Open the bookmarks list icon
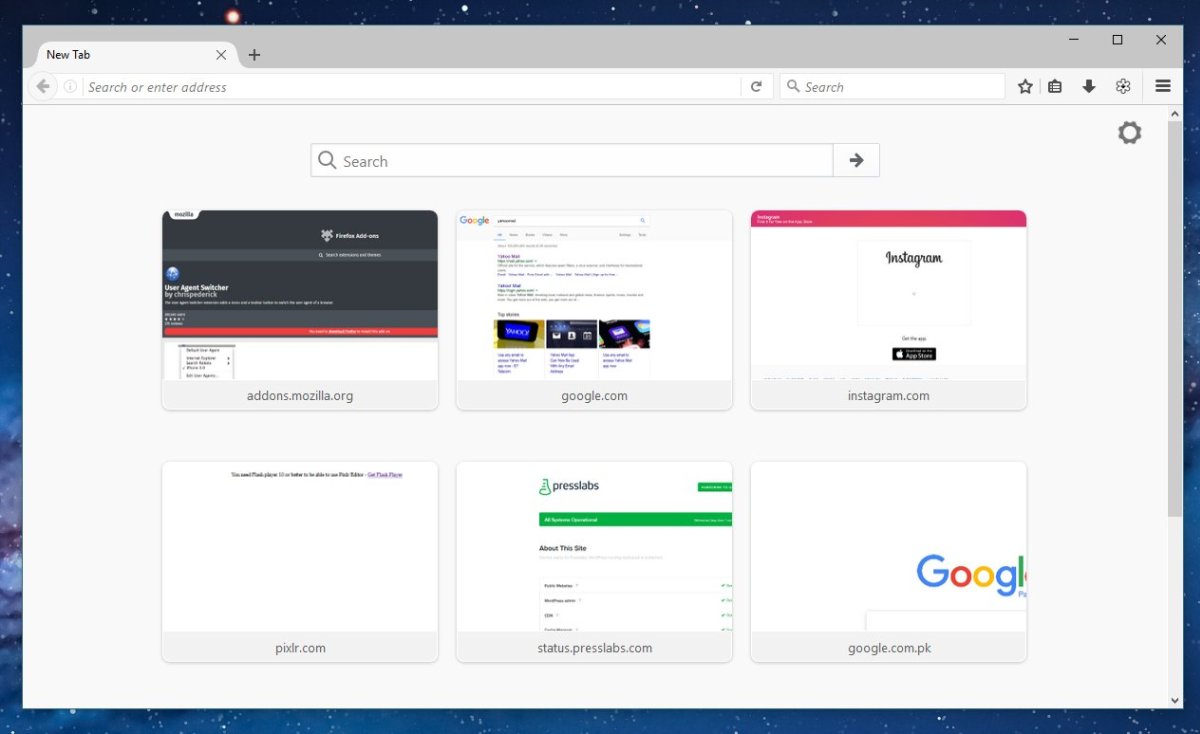The height and width of the screenshot is (734, 1200). click(1055, 87)
